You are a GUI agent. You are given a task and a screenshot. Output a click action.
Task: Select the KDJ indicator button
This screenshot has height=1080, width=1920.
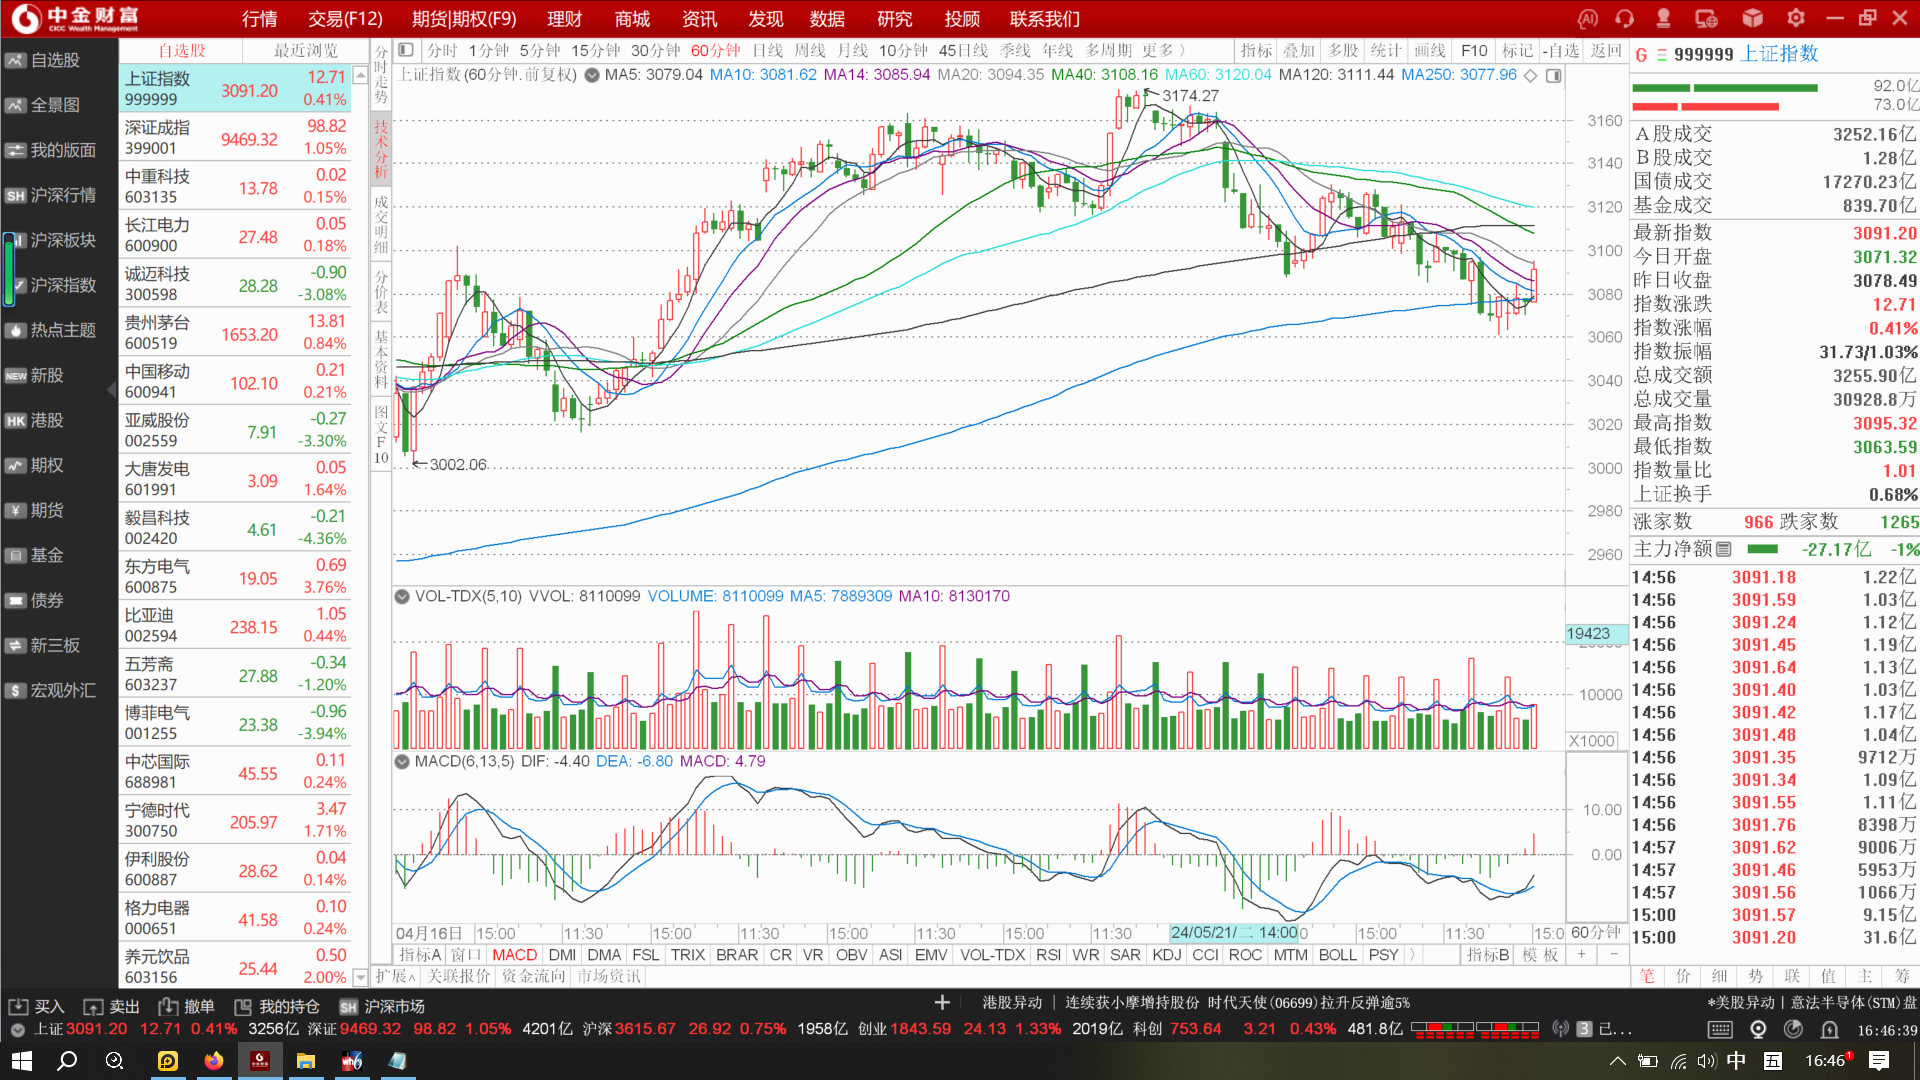coord(1166,955)
